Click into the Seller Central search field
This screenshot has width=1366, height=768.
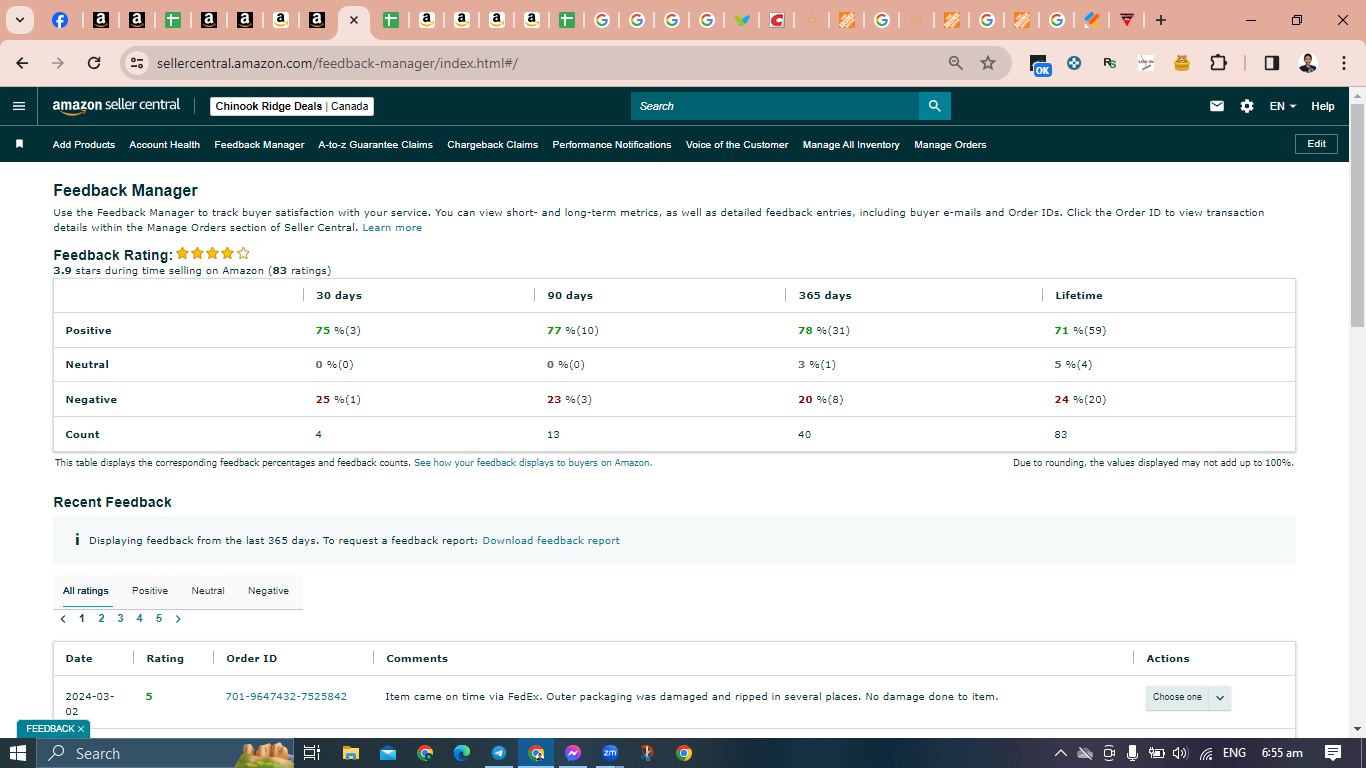[775, 106]
